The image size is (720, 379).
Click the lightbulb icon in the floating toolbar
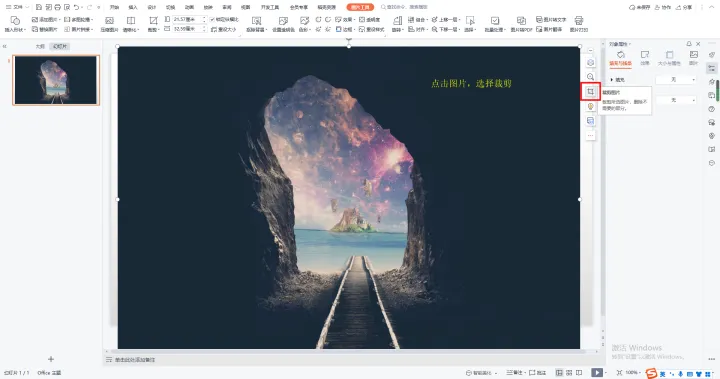tap(591, 106)
